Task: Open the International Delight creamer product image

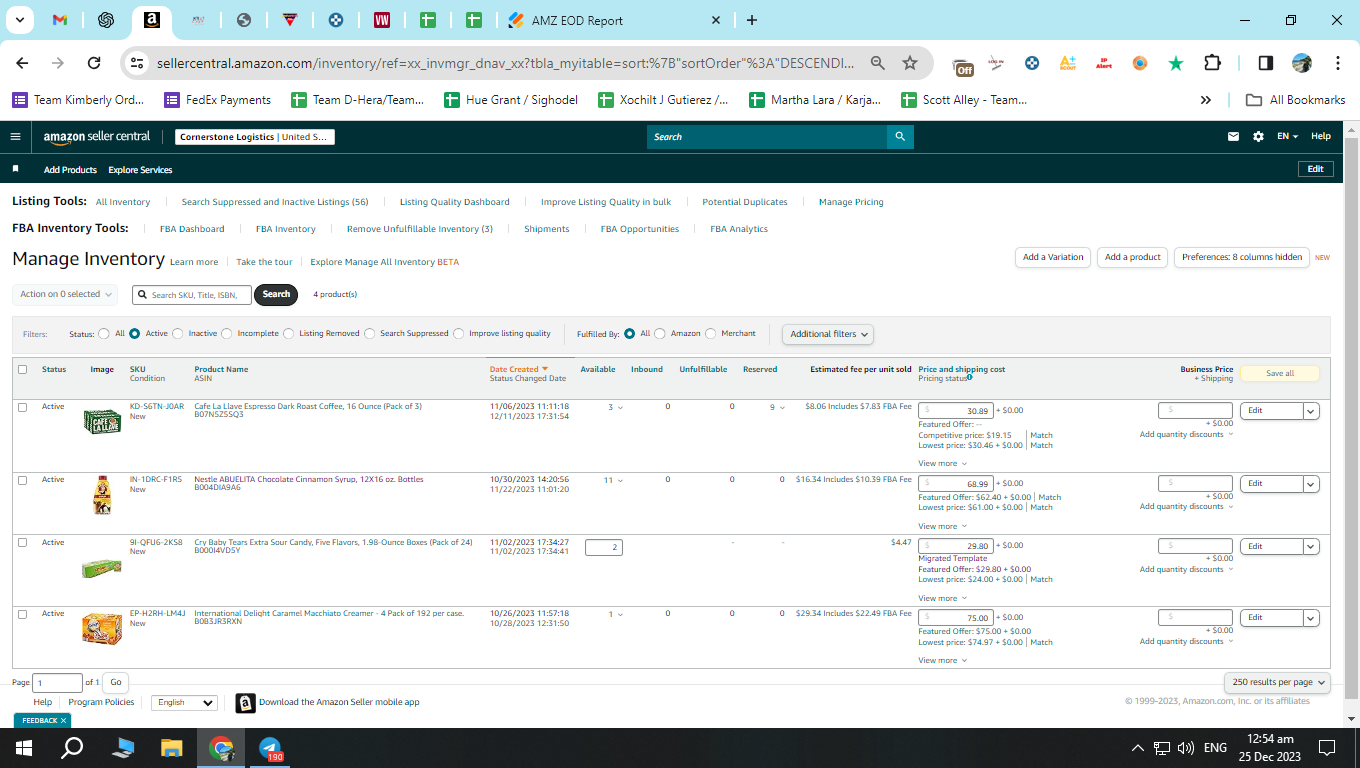Action: pyautogui.click(x=102, y=629)
